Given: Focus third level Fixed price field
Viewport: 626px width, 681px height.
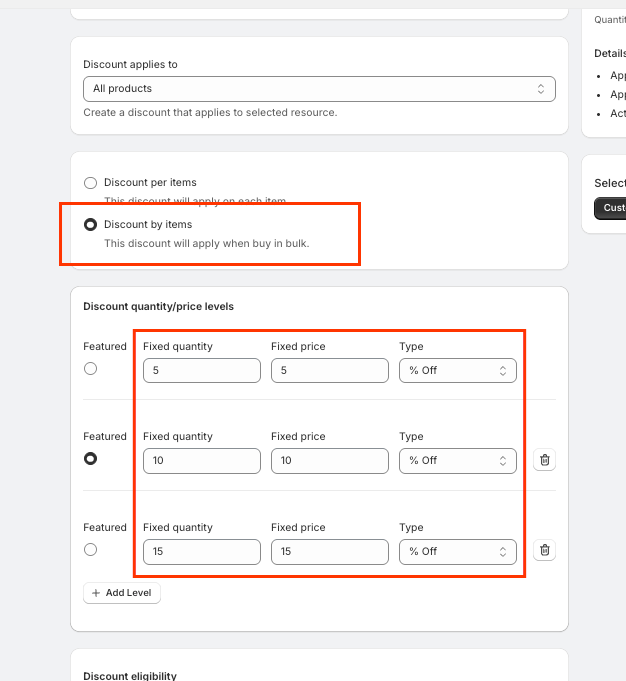Looking at the screenshot, I should 329,551.
